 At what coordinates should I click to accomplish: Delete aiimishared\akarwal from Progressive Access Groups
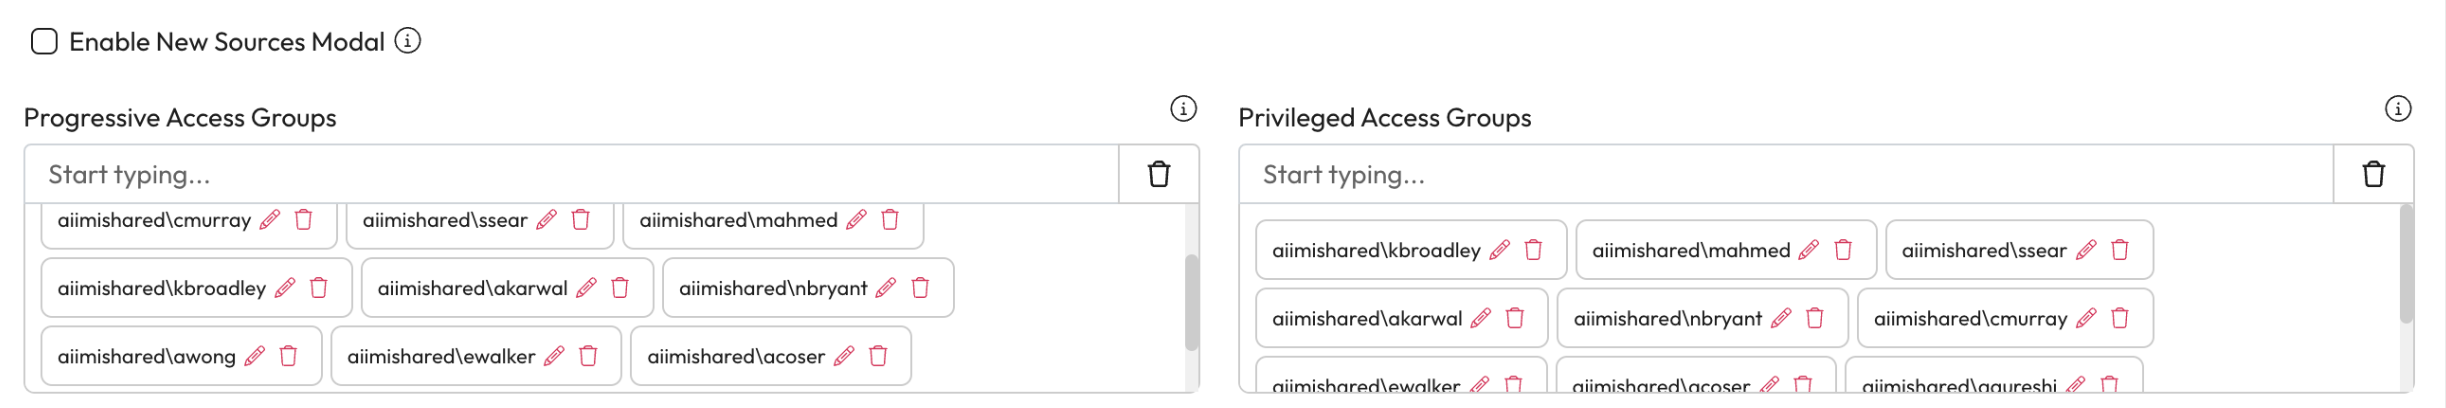point(620,288)
